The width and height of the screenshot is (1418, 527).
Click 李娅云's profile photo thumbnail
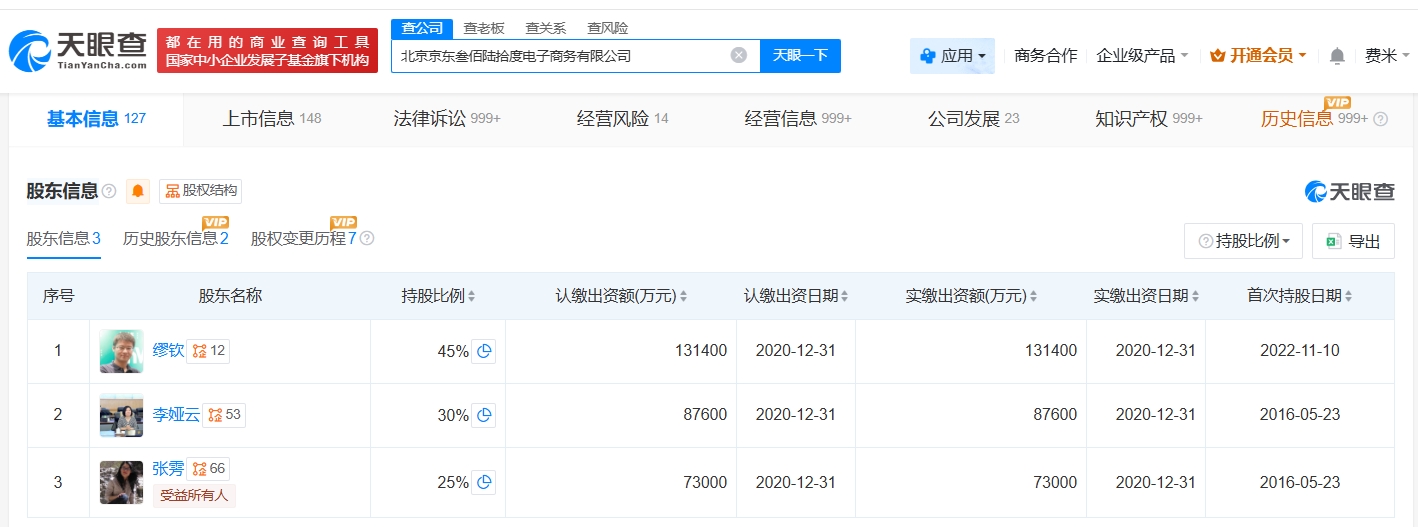coord(121,415)
